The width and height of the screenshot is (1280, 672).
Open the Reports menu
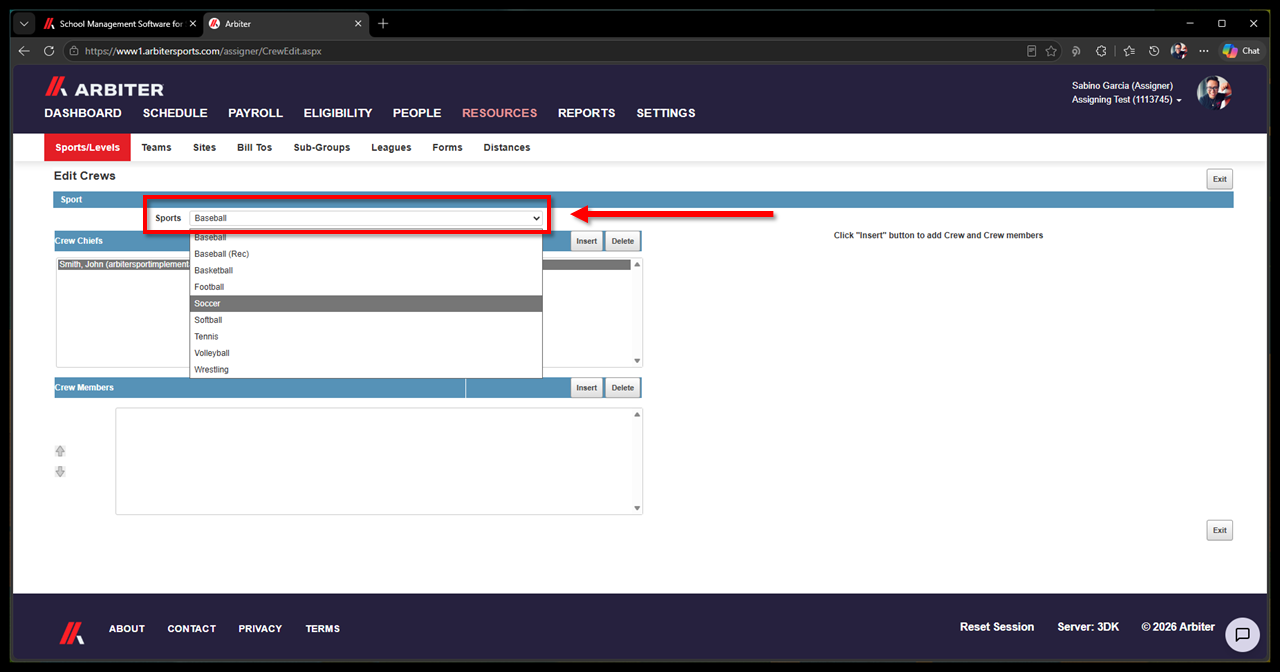click(587, 113)
